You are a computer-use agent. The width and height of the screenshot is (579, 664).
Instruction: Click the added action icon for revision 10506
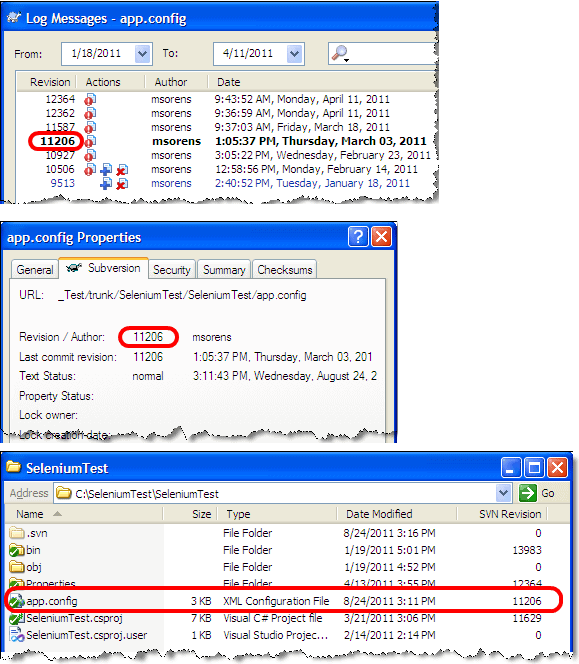tap(106, 170)
